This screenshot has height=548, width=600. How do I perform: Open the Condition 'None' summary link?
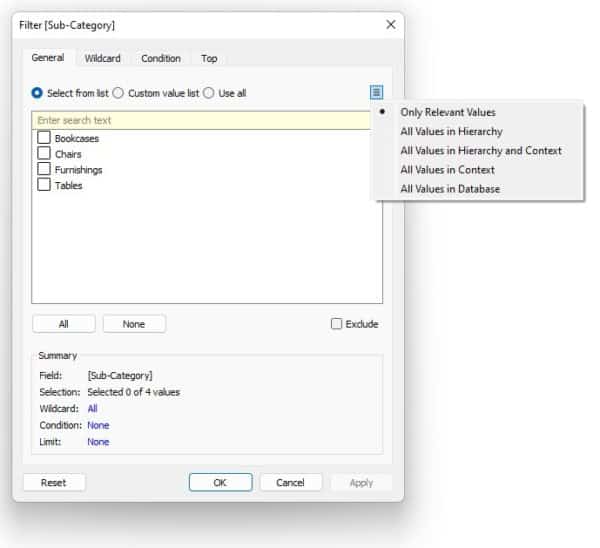(98, 425)
